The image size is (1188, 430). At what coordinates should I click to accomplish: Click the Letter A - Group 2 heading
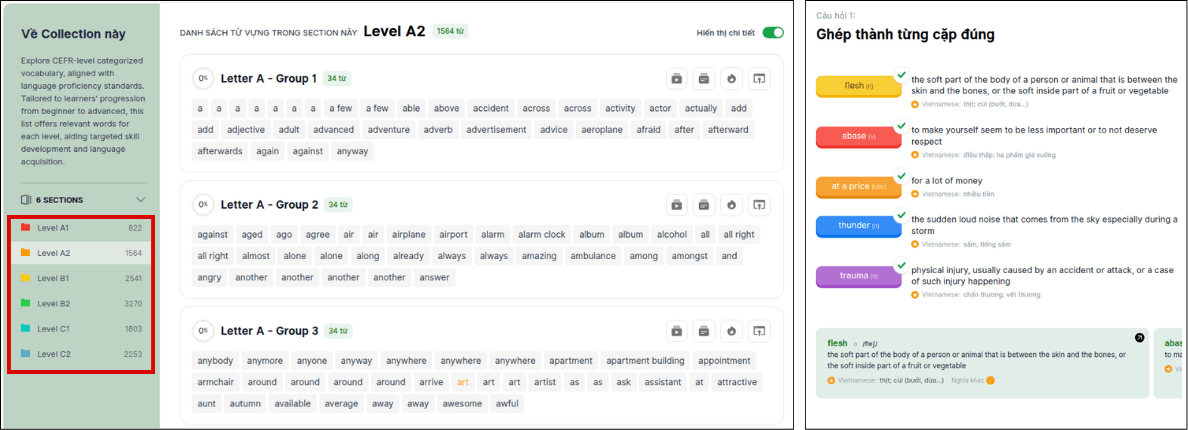(x=269, y=204)
